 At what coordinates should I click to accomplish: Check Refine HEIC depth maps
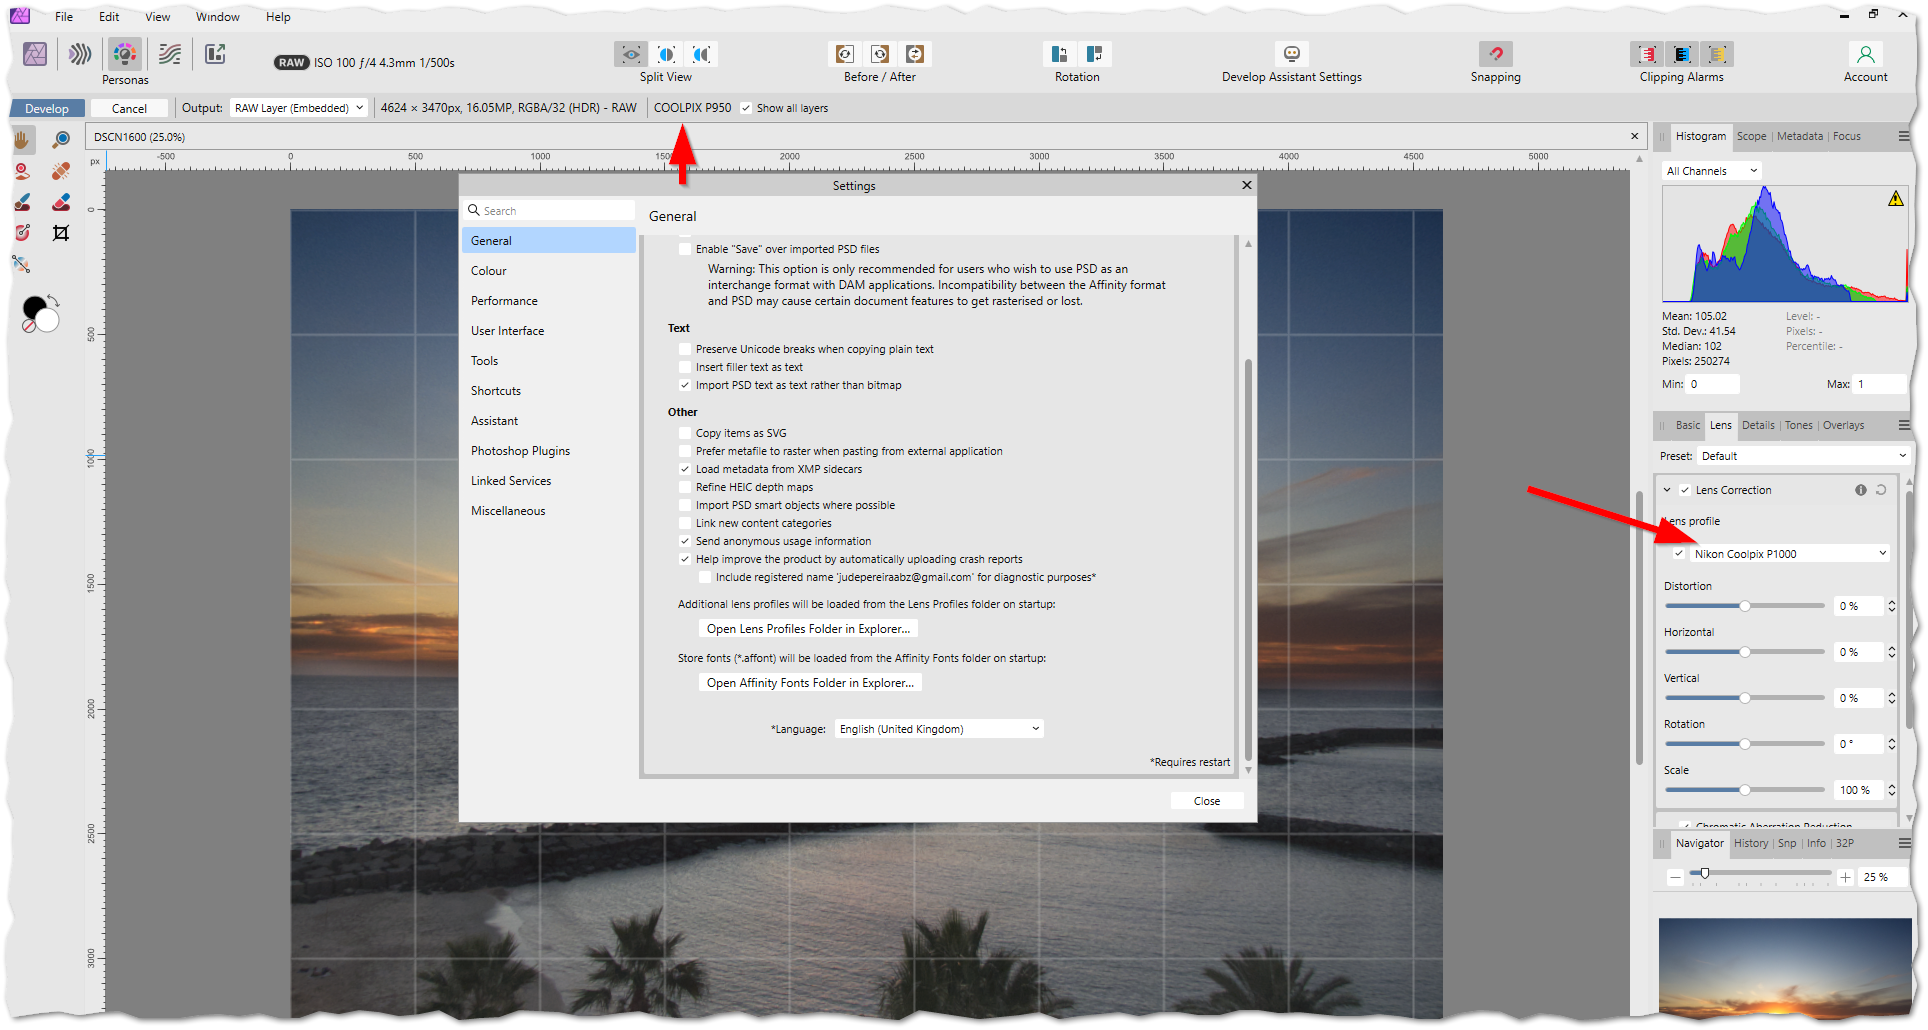coord(685,487)
